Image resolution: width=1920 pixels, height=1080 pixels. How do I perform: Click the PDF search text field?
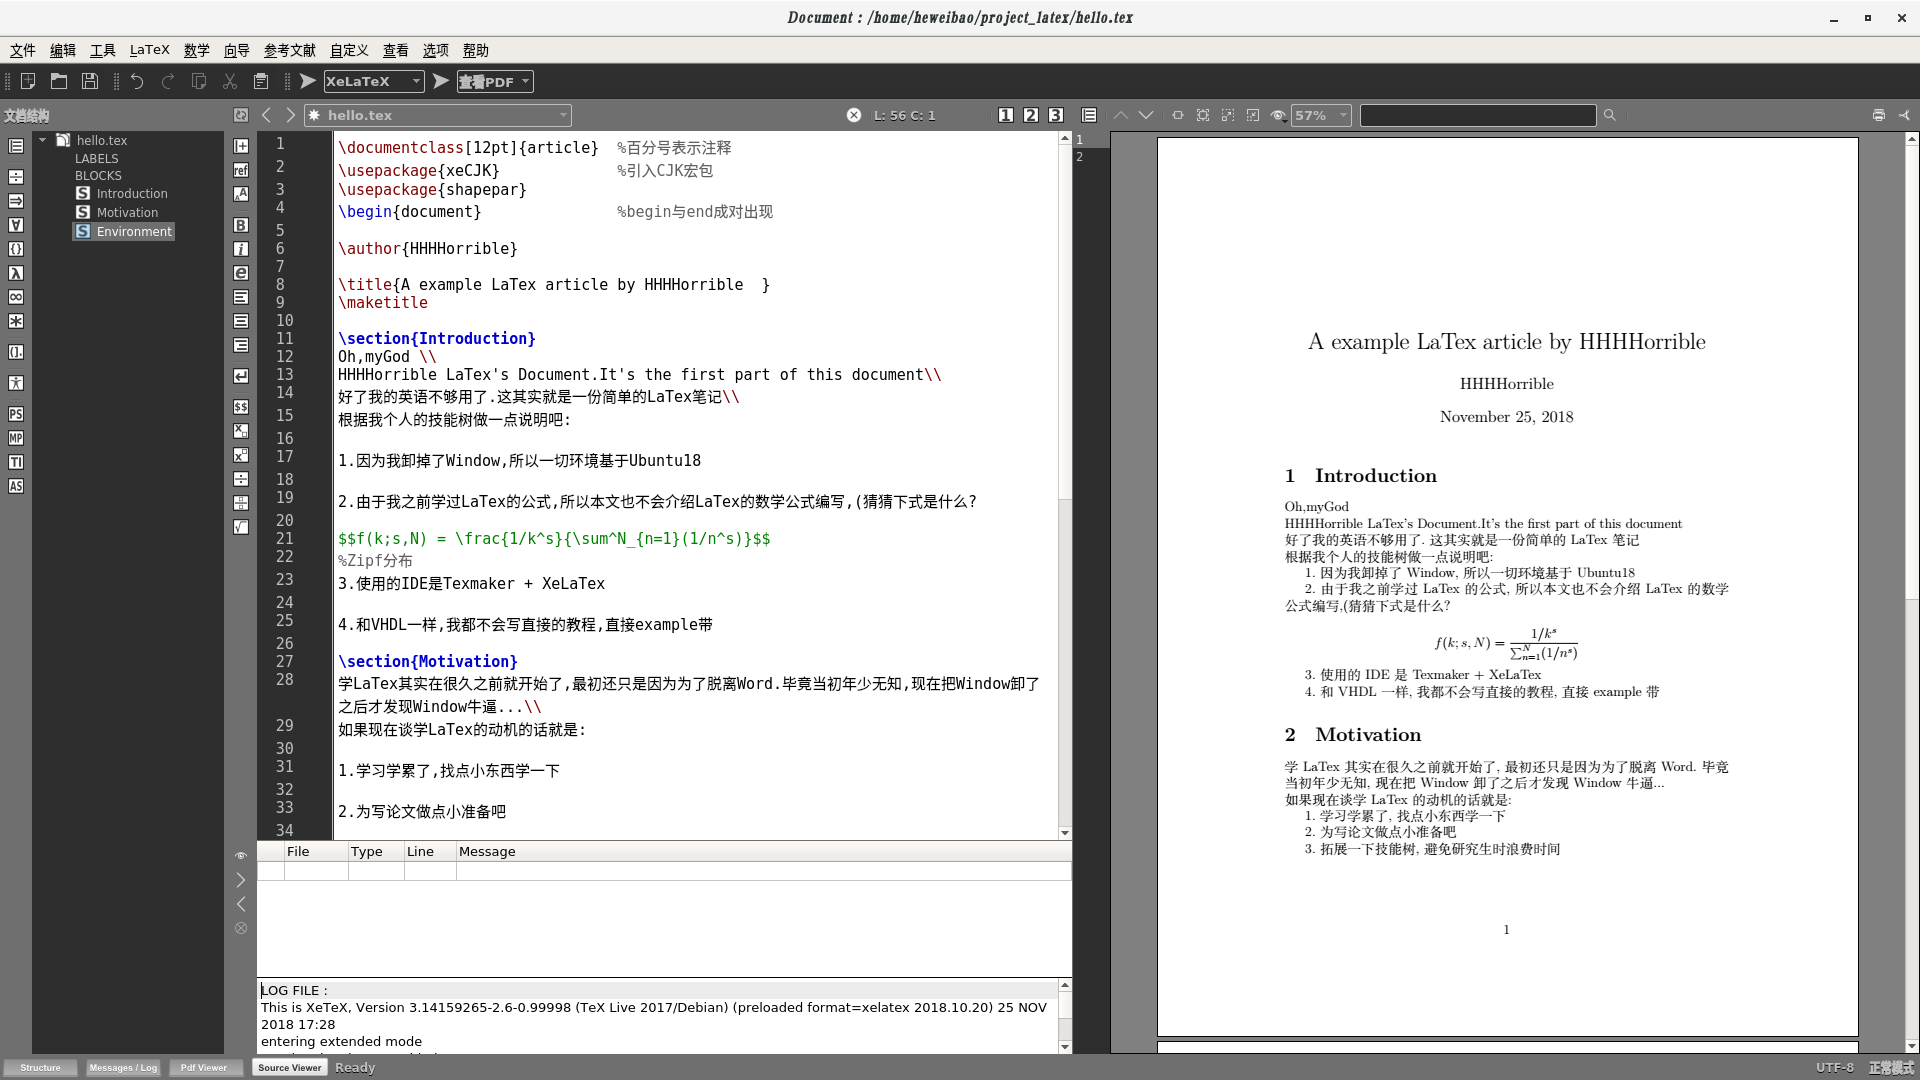(1478, 115)
